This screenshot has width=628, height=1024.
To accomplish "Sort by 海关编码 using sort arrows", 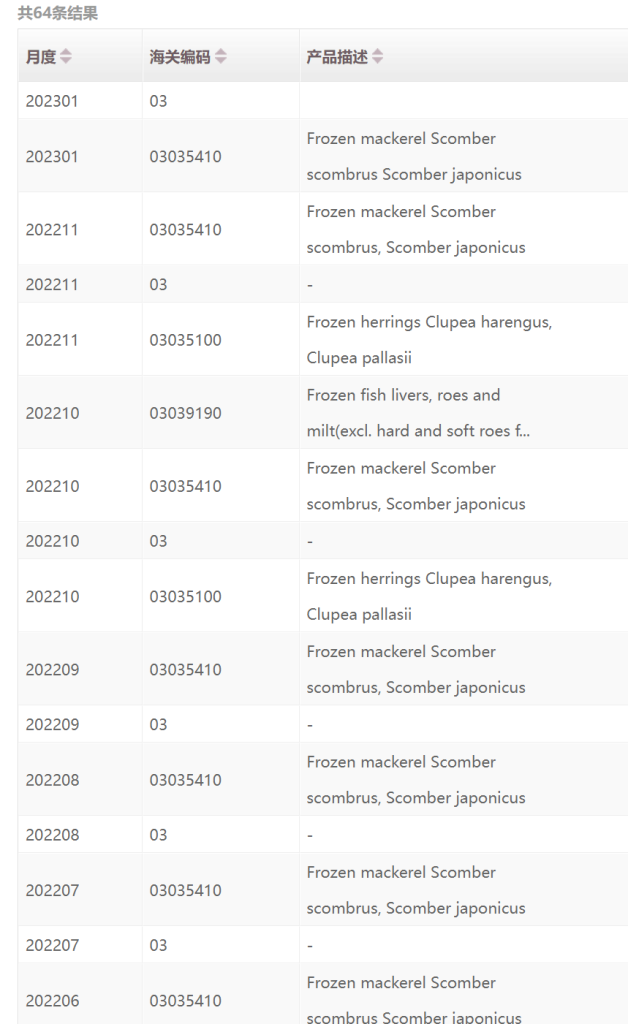I will [221, 57].
